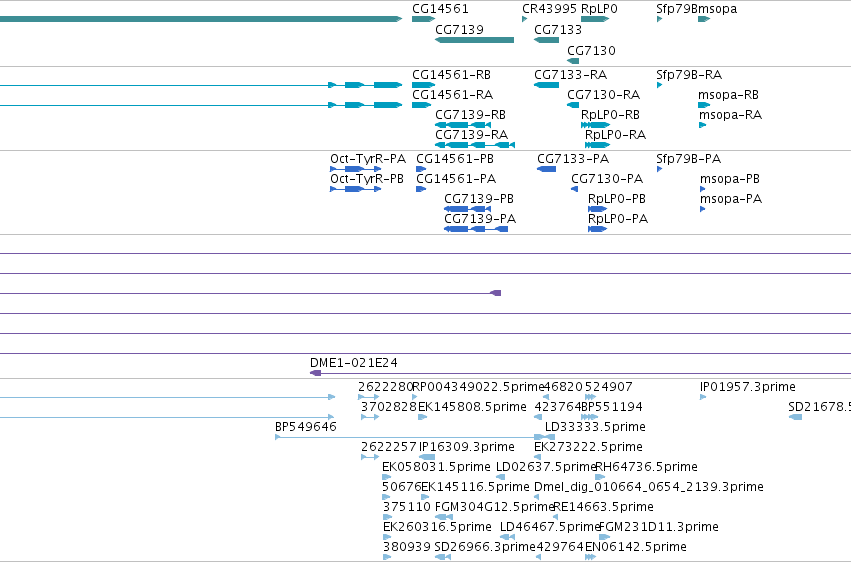Viewport: 851px width, 562px height.
Task: Click the RpLP0-PA protein
Action: [x=597, y=229]
